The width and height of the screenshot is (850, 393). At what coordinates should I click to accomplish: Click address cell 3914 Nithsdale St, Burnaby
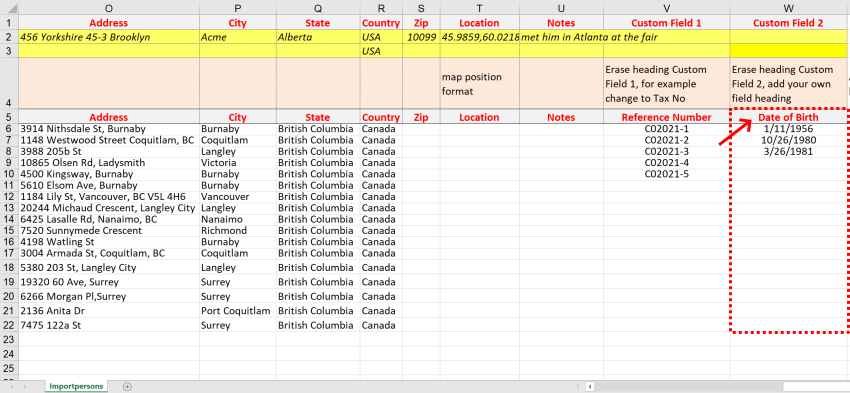(x=109, y=129)
